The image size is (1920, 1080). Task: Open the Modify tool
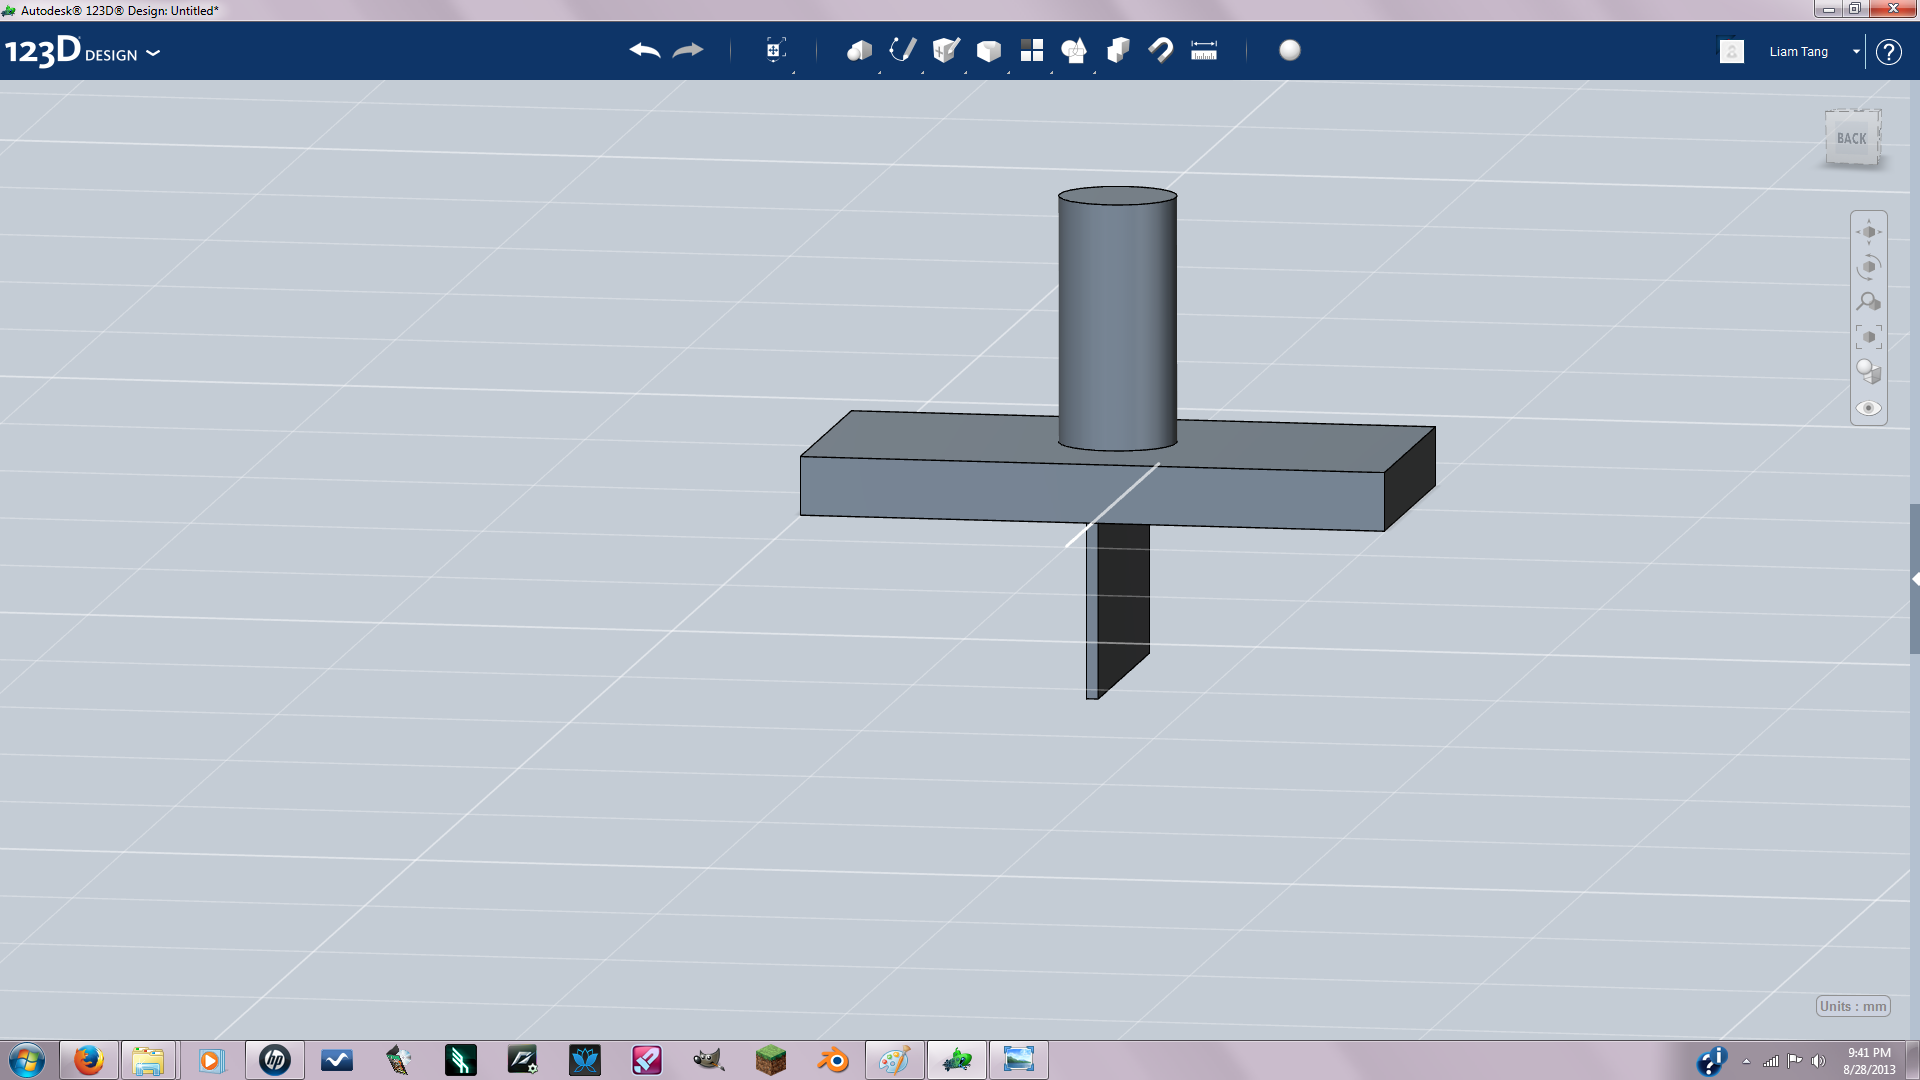click(988, 50)
